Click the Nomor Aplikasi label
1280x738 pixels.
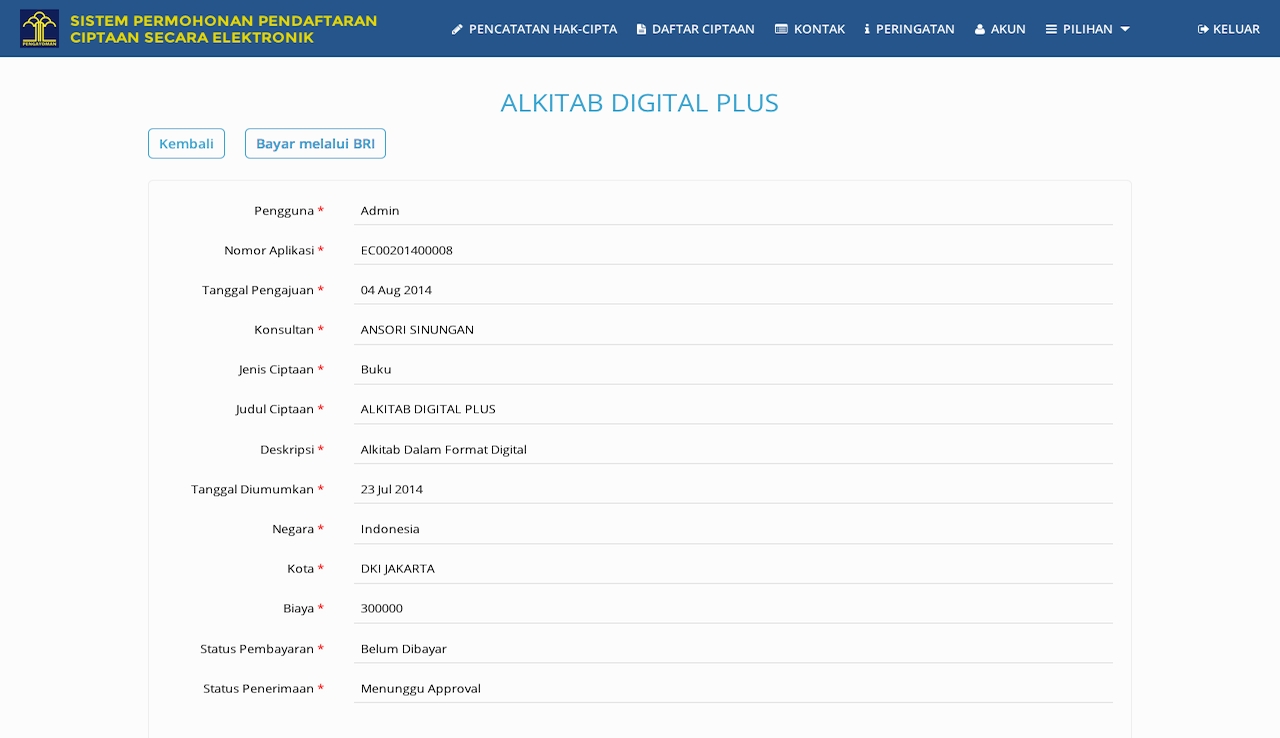pos(274,250)
